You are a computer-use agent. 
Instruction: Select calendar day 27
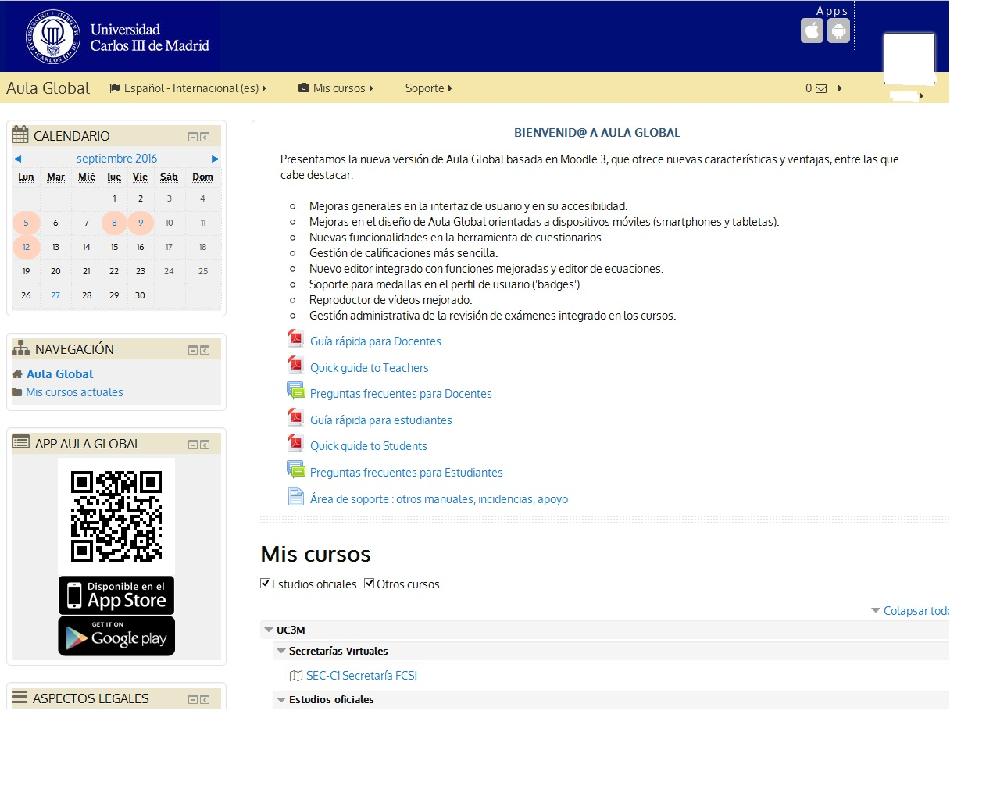point(55,295)
